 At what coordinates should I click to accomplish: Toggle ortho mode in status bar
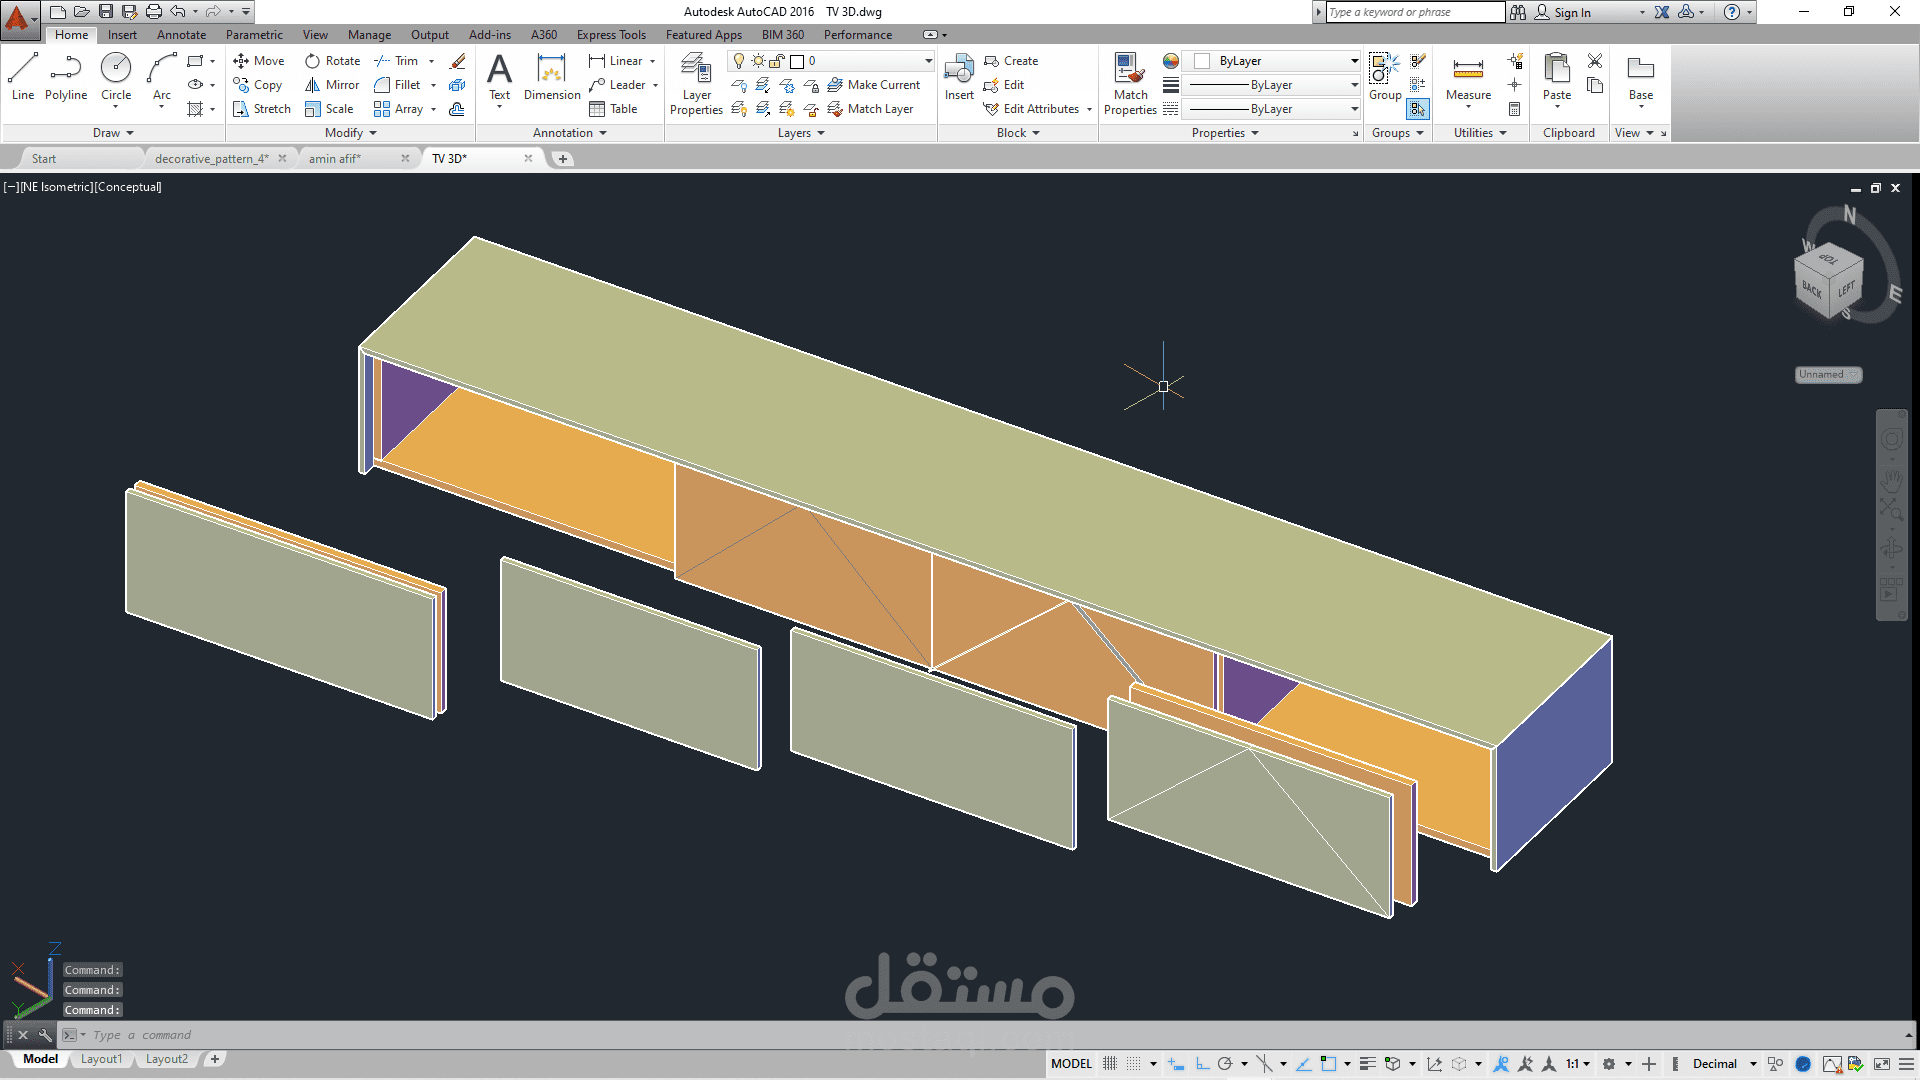(x=1202, y=1064)
